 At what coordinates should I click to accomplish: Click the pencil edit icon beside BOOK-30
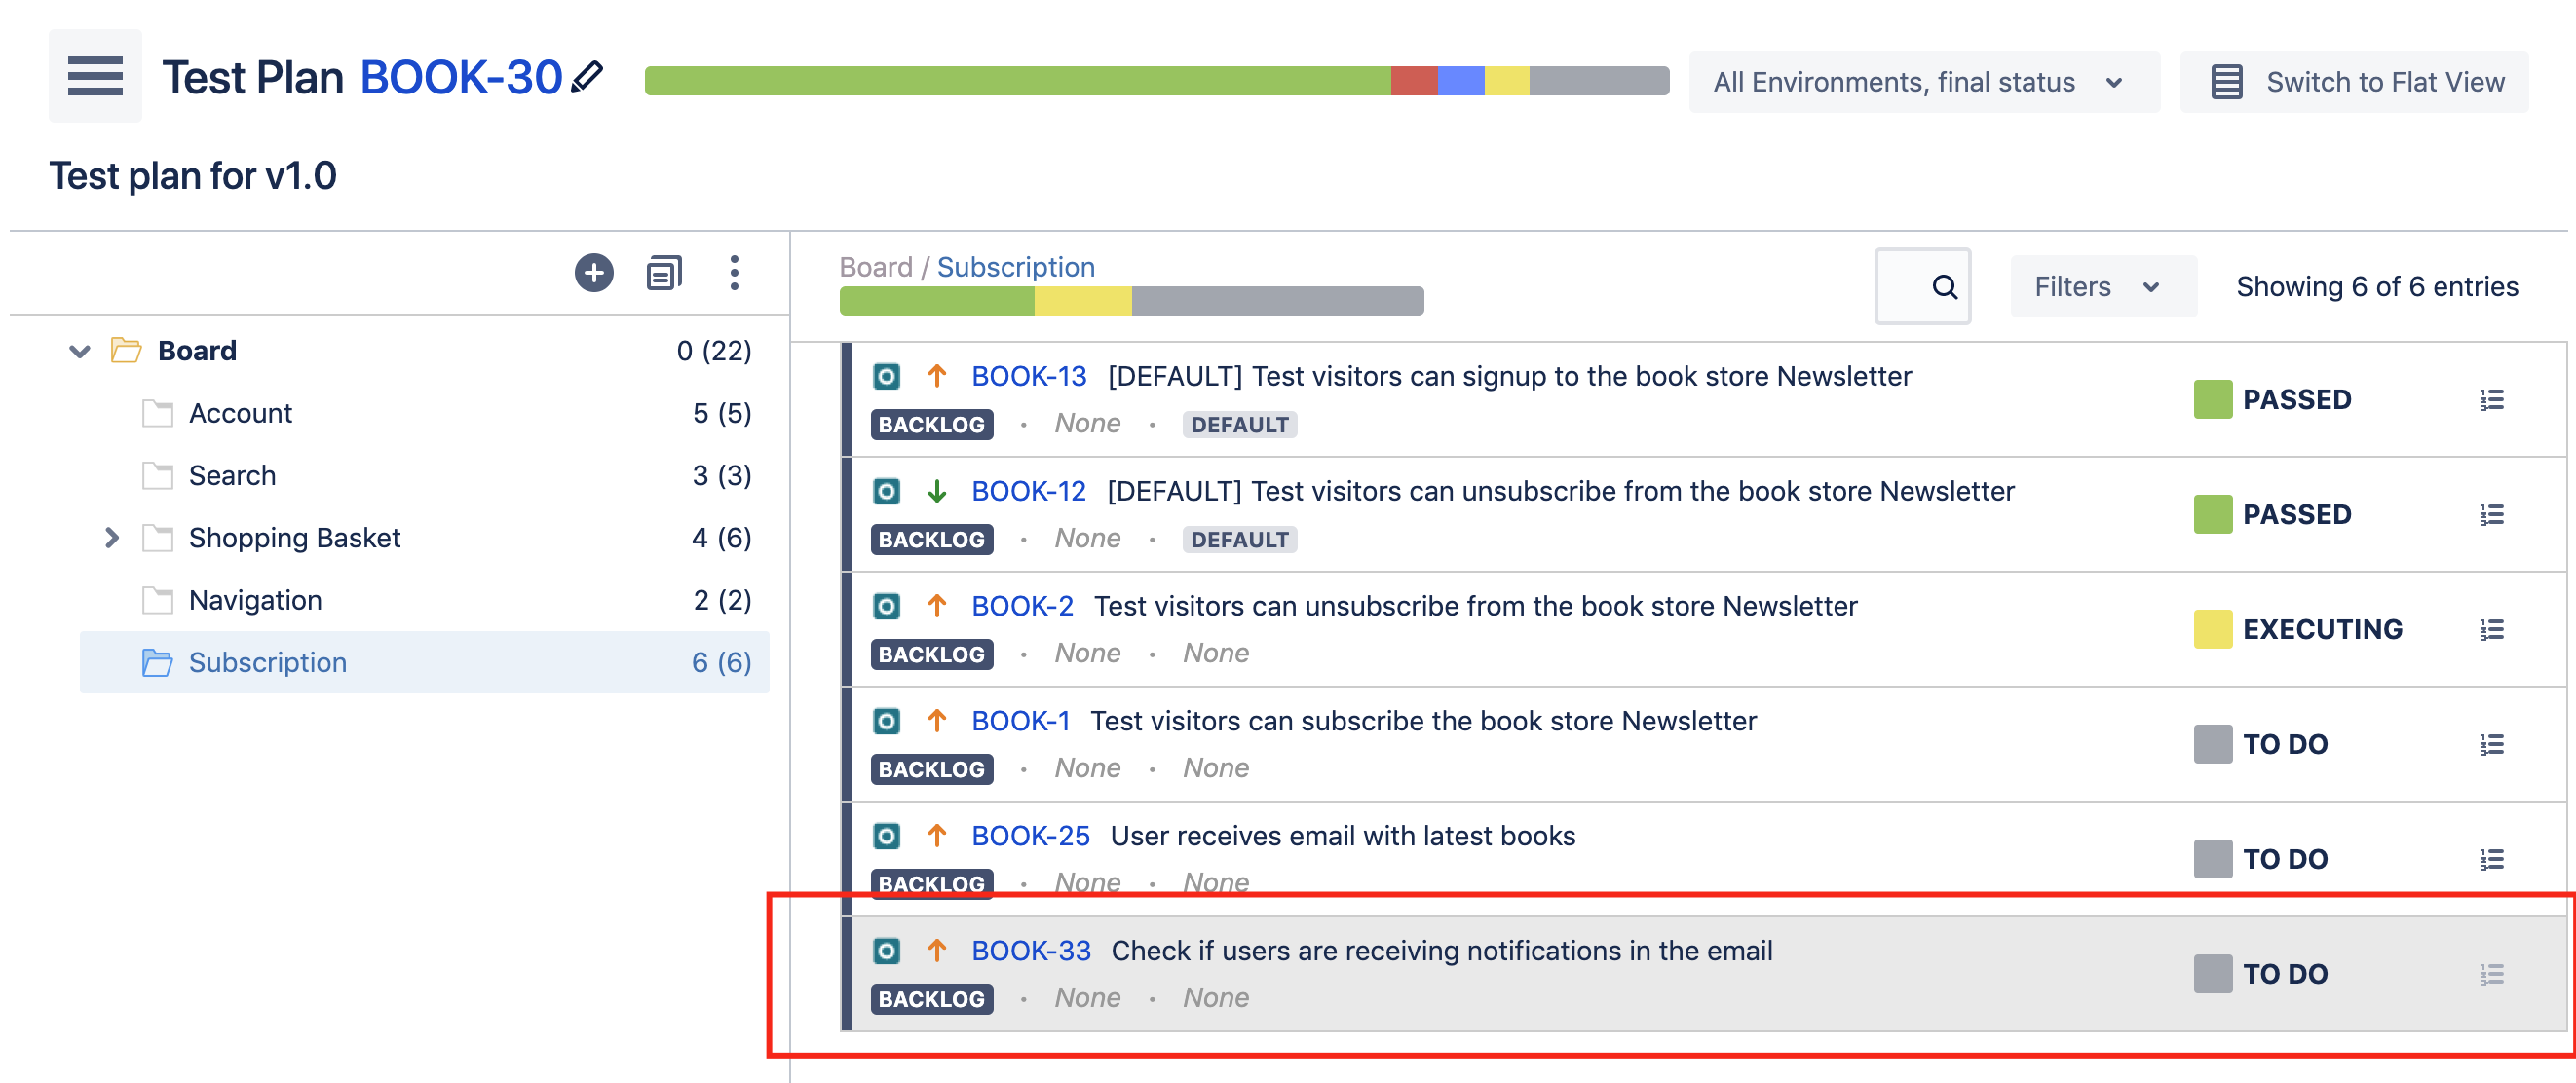click(x=587, y=77)
